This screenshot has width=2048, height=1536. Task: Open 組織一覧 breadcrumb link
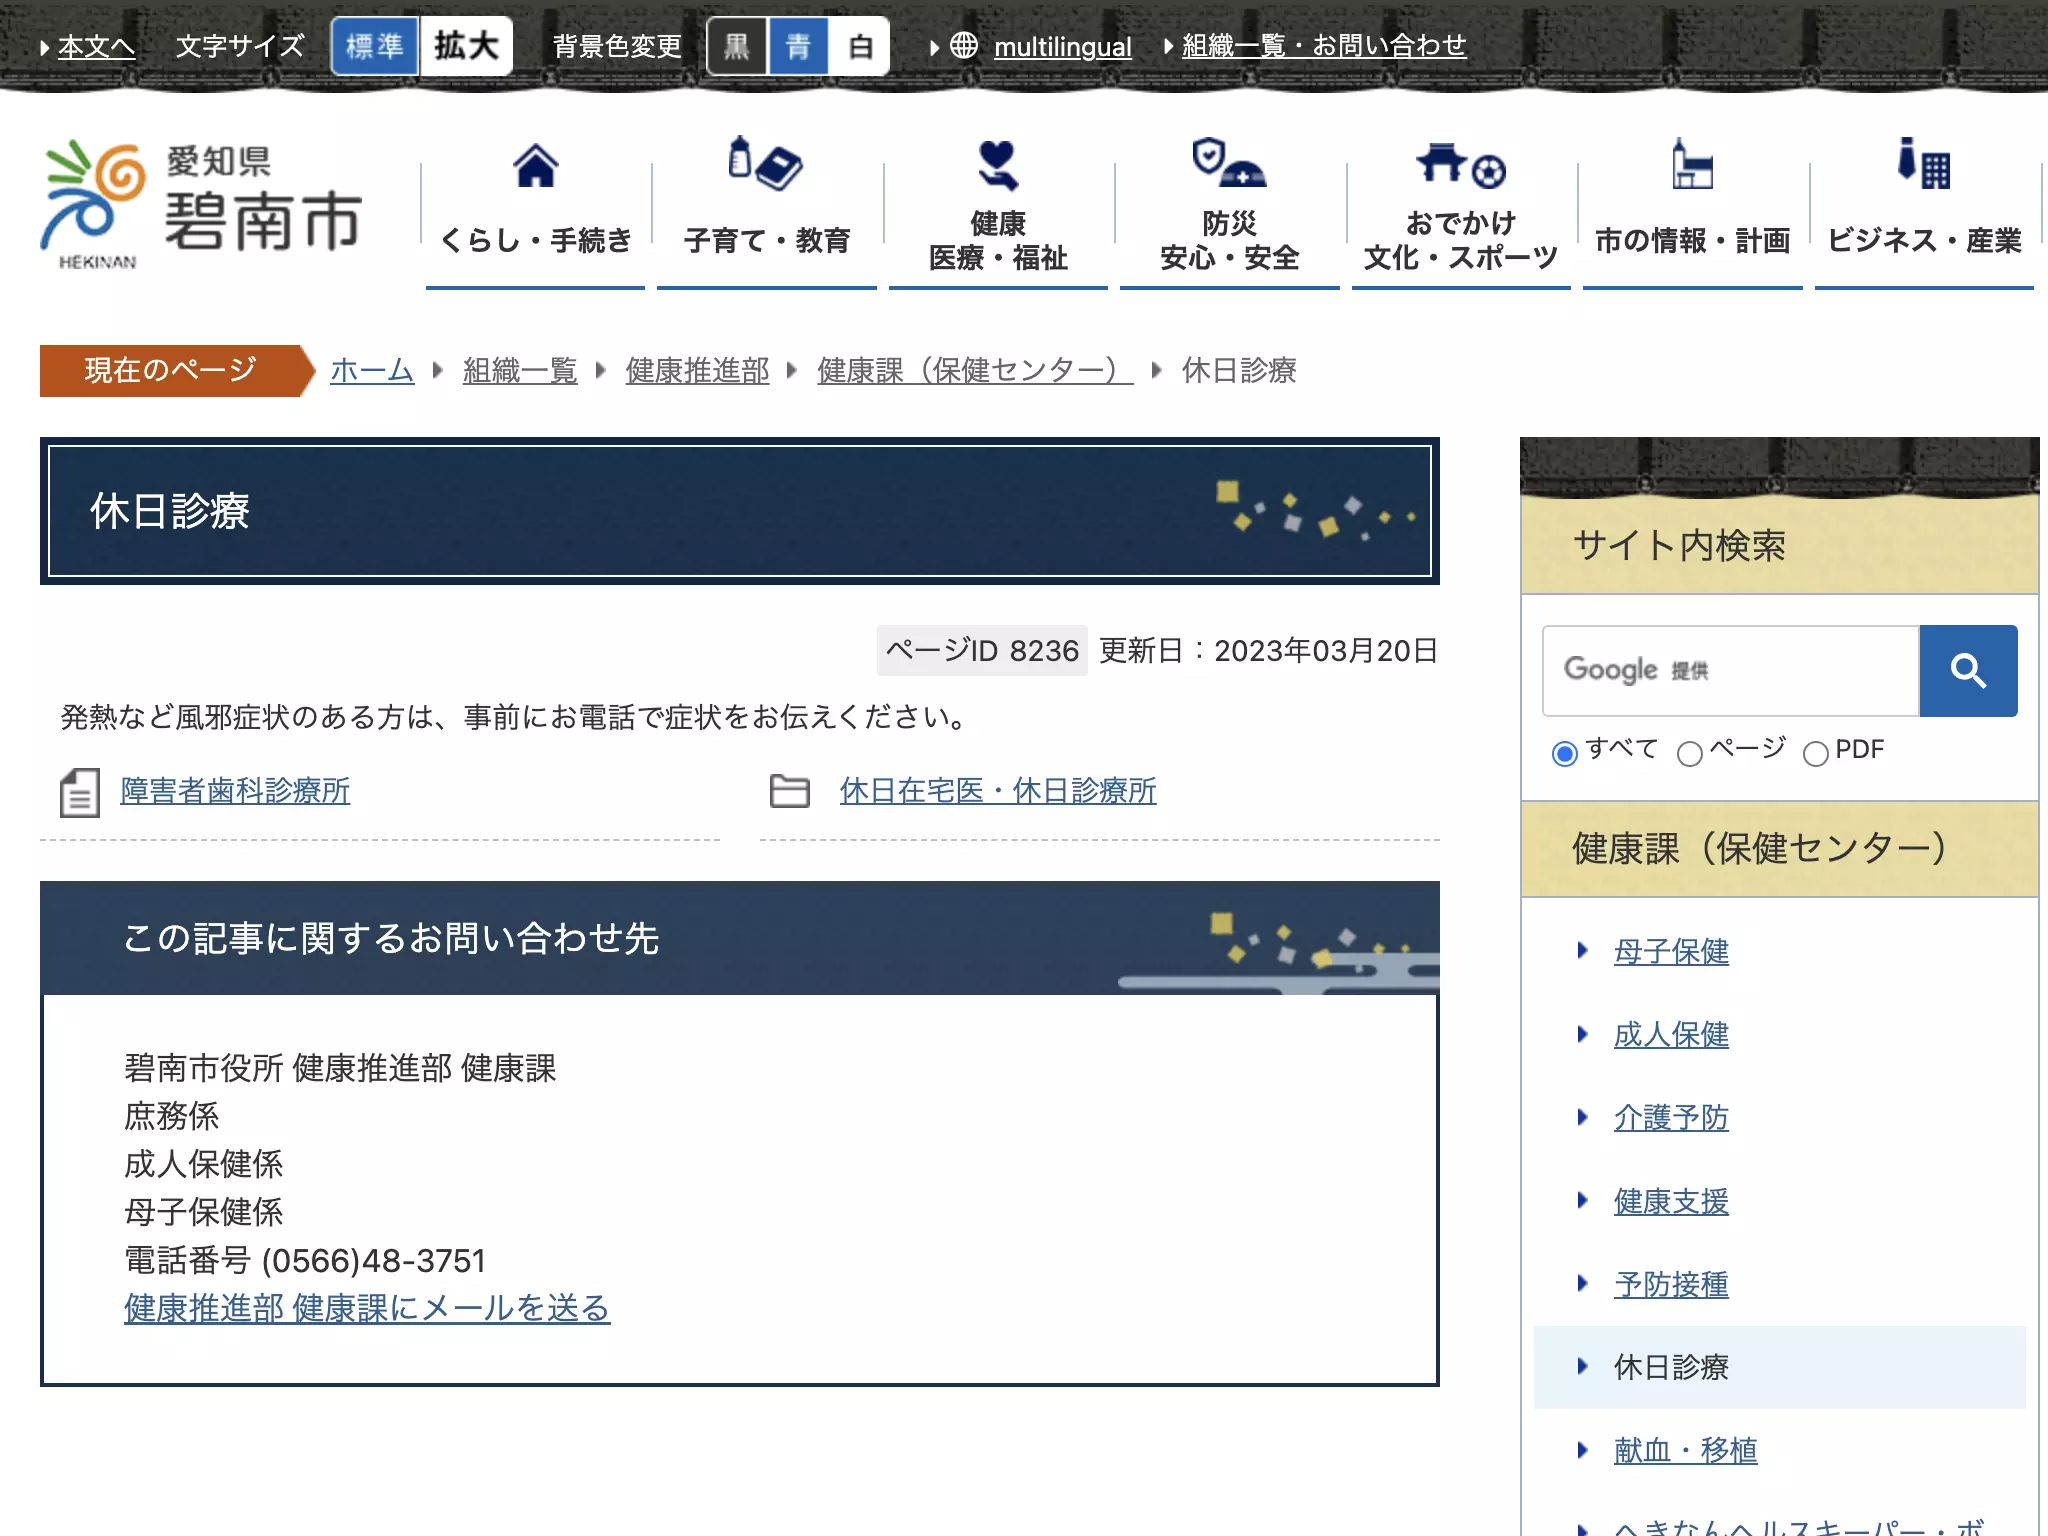520,370
